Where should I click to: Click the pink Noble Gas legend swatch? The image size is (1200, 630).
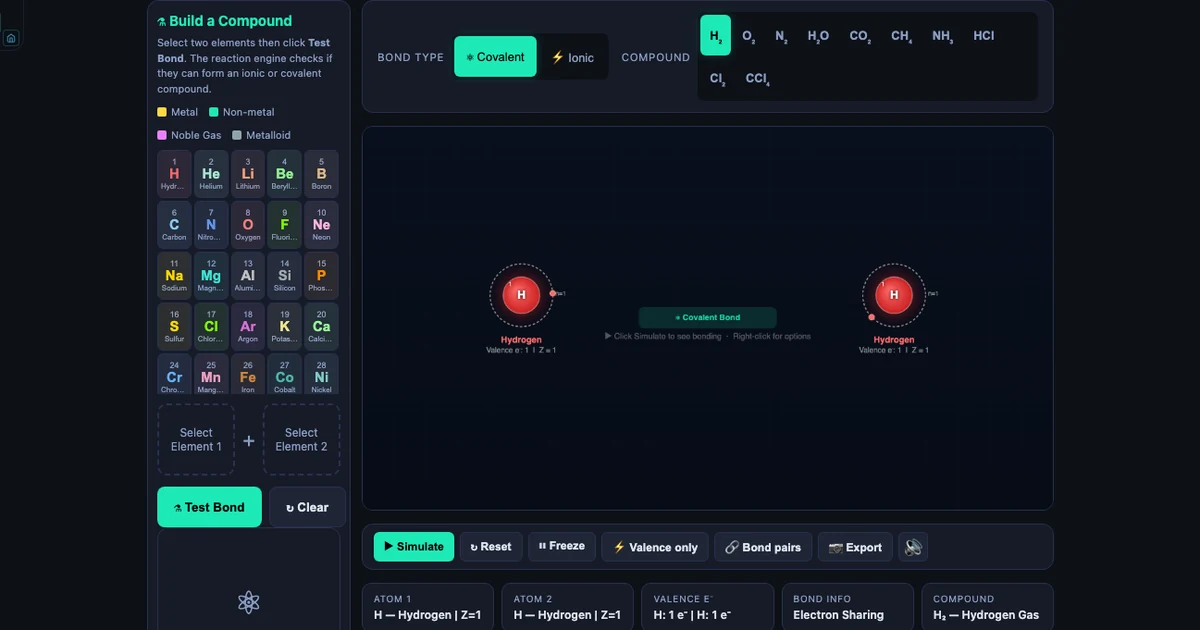click(x=162, y=135)
